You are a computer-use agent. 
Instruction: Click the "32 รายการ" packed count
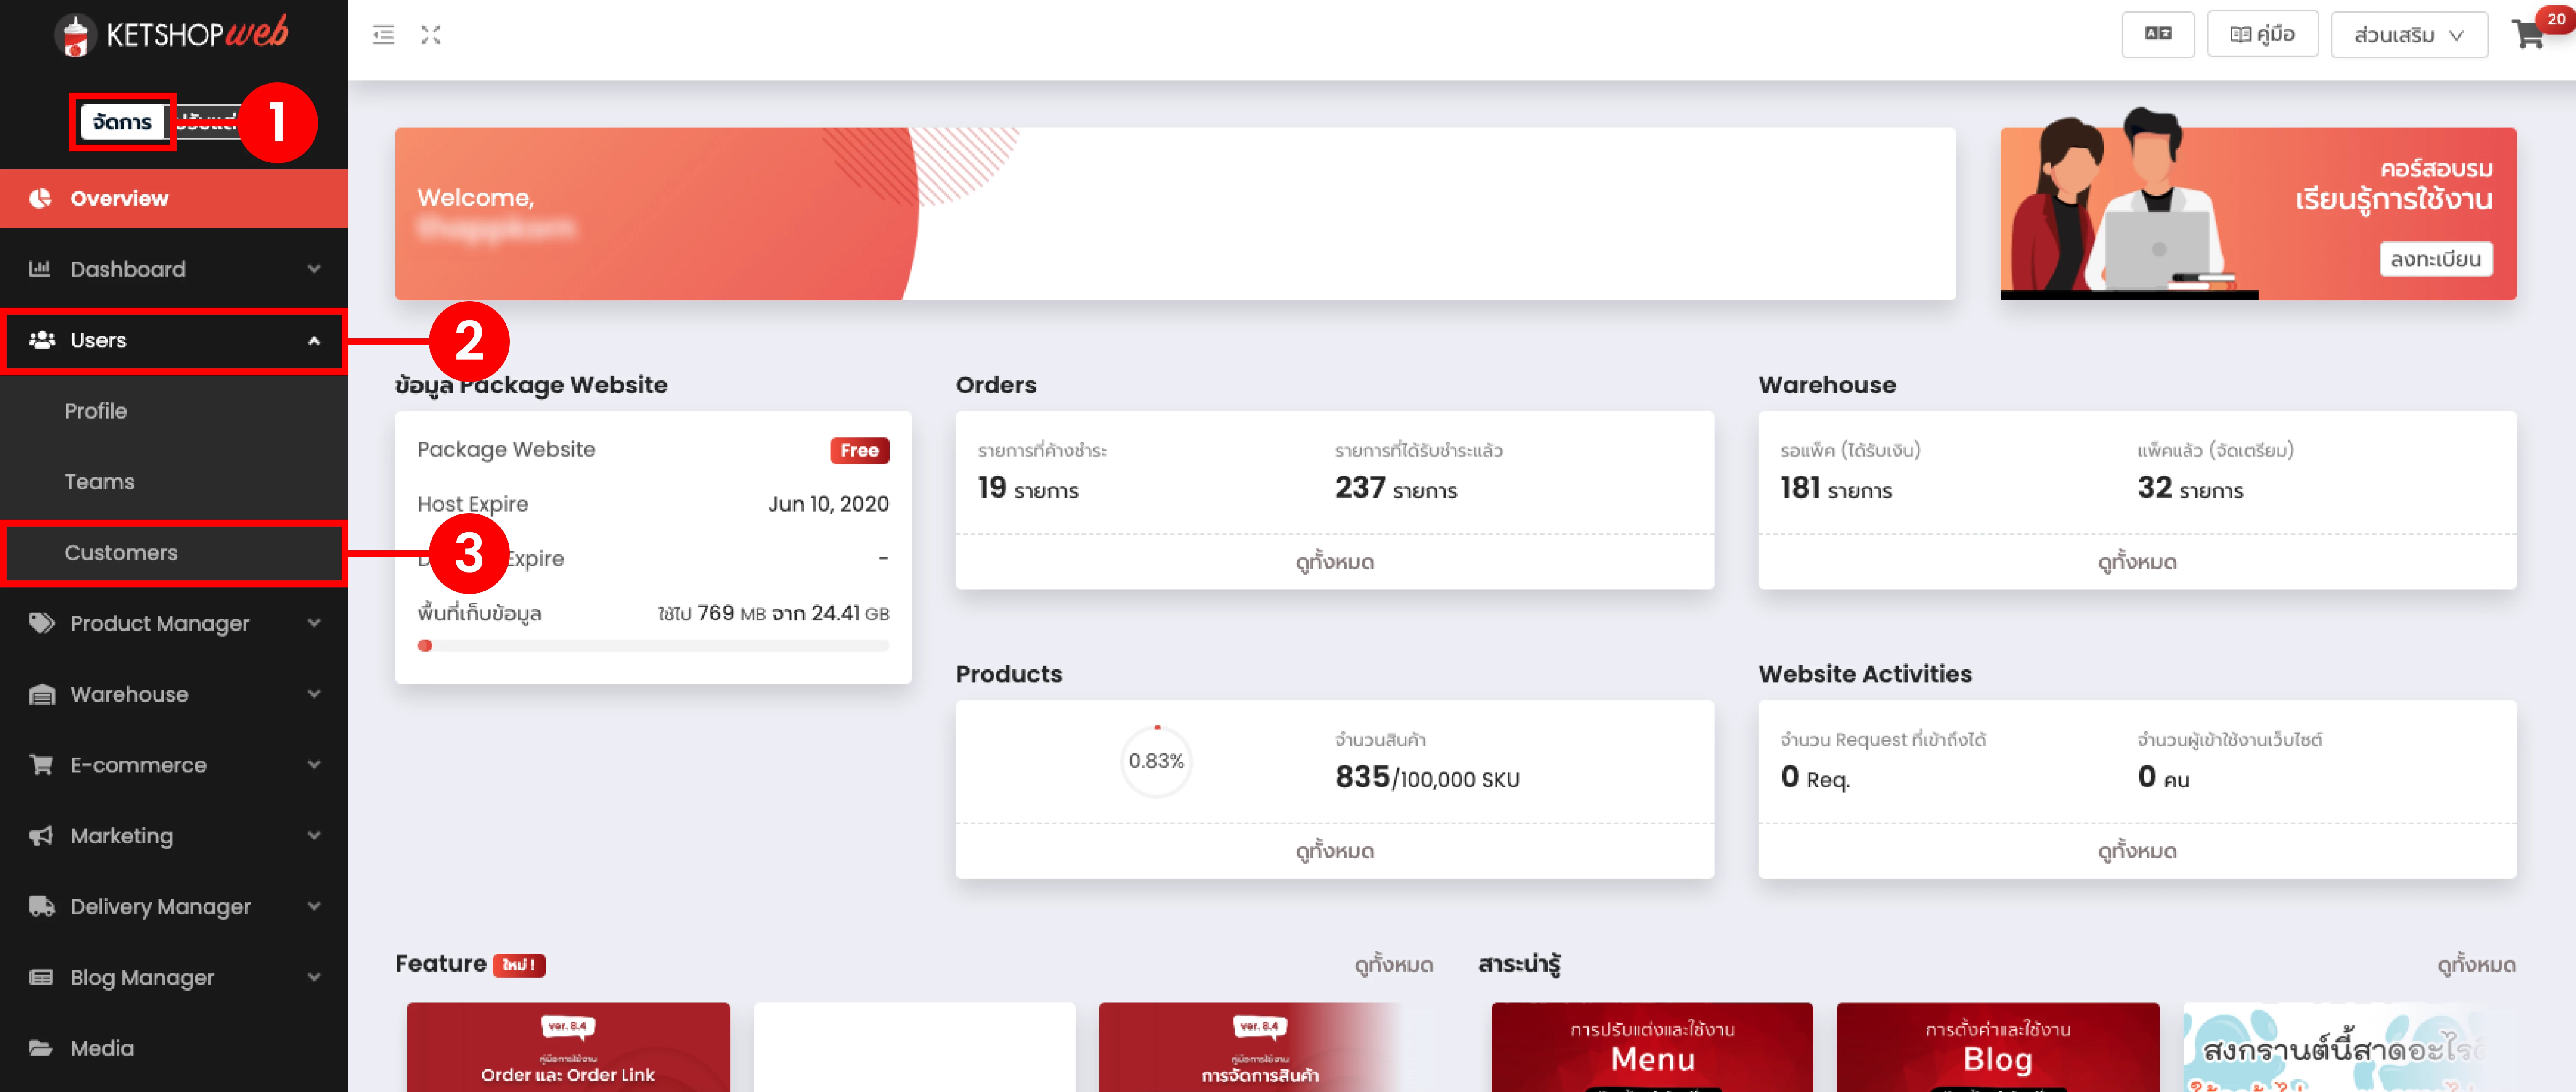pos(2191,489)
